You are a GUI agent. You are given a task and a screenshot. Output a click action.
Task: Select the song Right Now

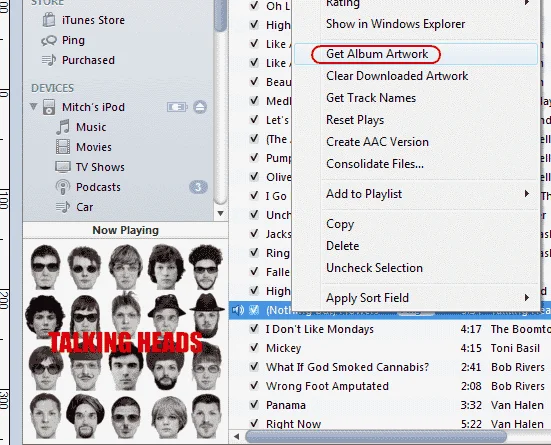(x=293, y=424)
